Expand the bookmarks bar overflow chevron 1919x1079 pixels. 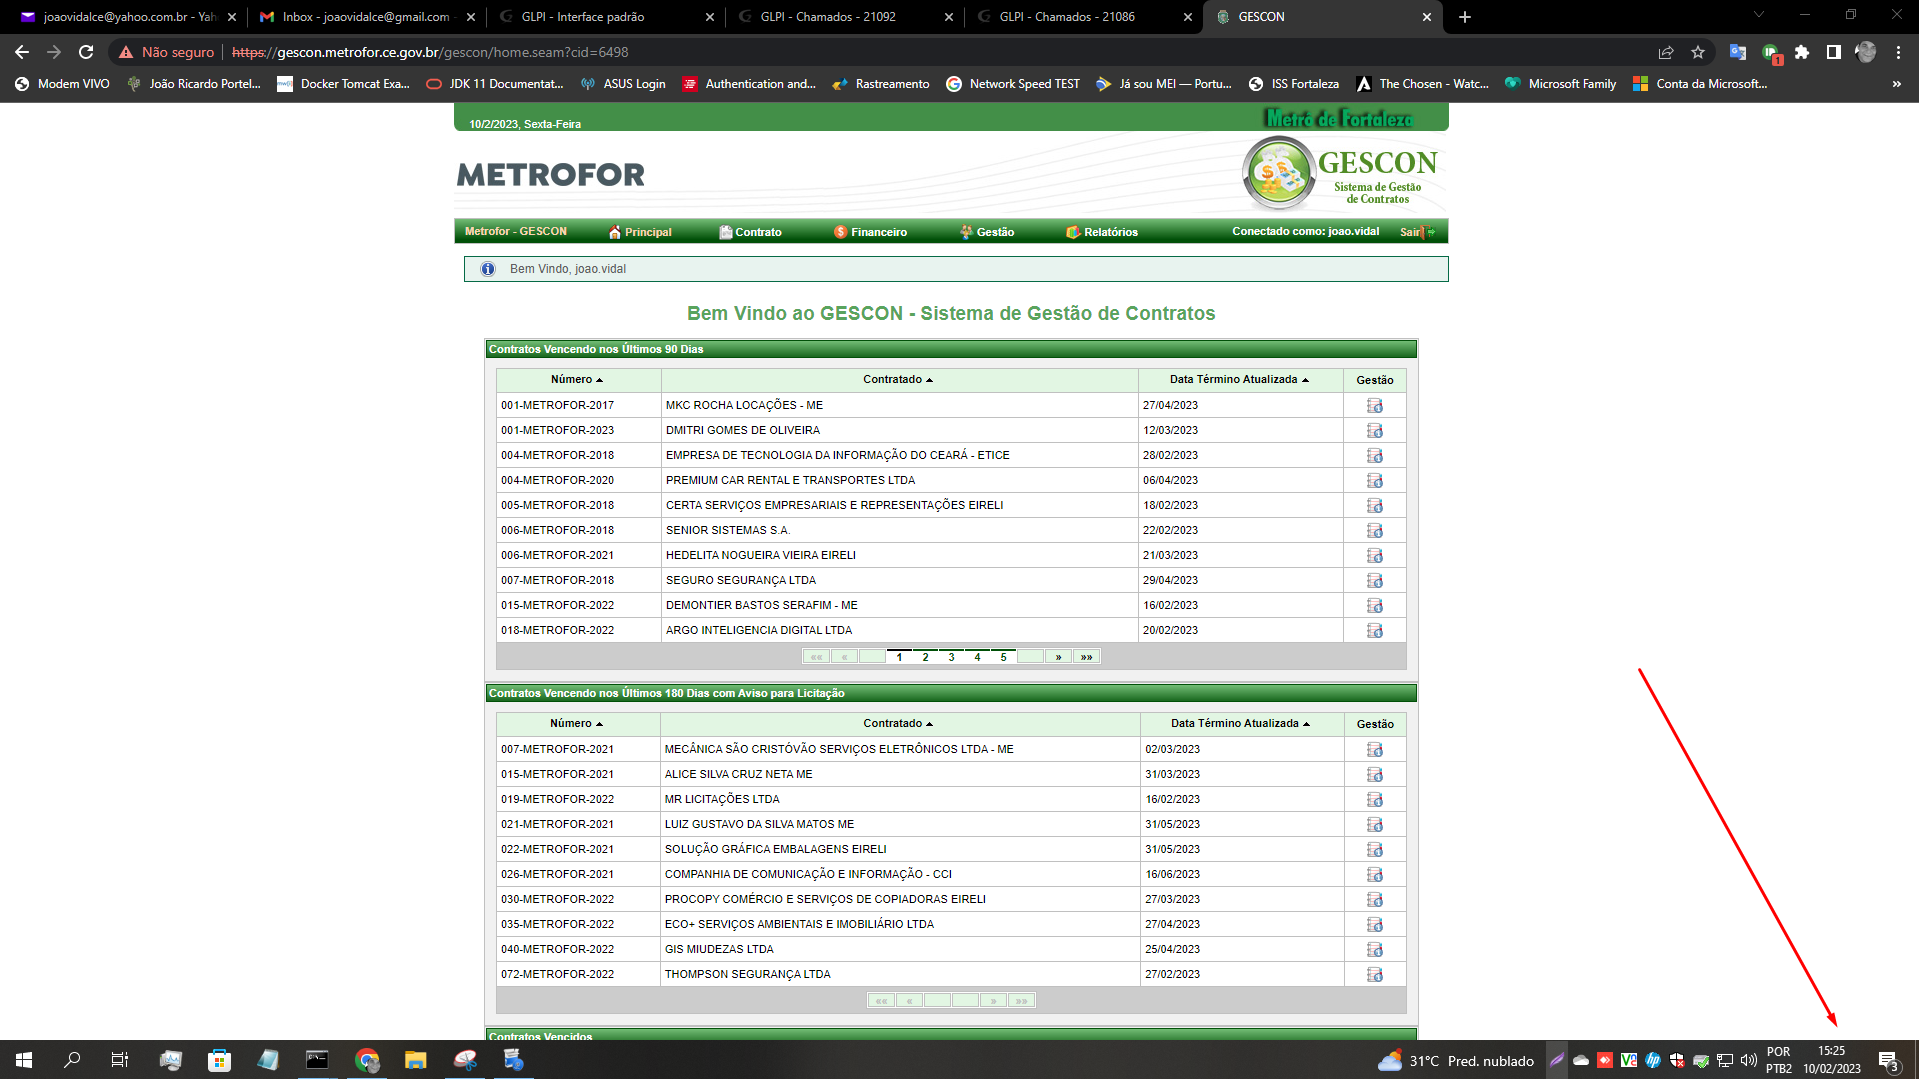point(1896,84)
